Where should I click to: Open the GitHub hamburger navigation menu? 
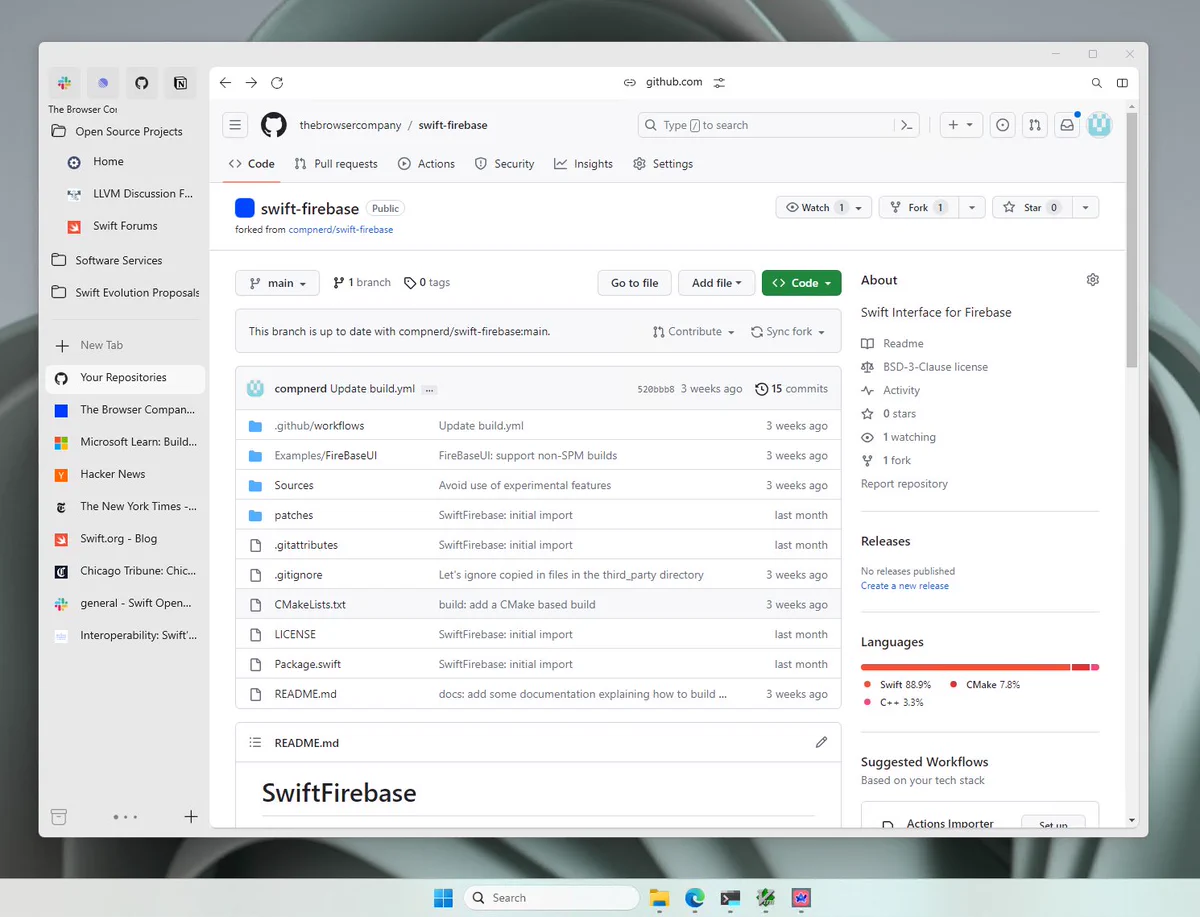235,125
